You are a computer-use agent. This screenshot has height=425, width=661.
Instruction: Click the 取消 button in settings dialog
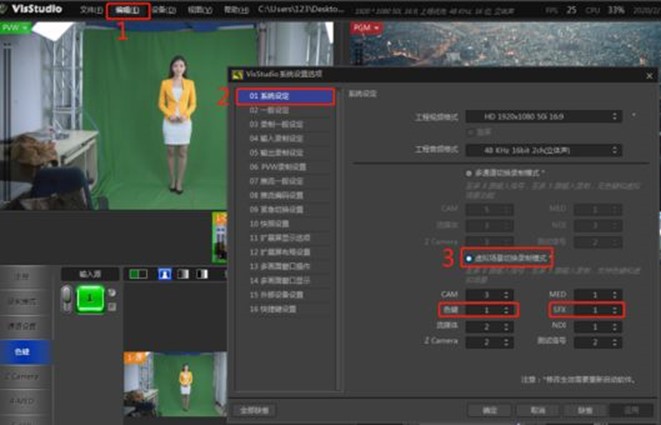(538, 410)
